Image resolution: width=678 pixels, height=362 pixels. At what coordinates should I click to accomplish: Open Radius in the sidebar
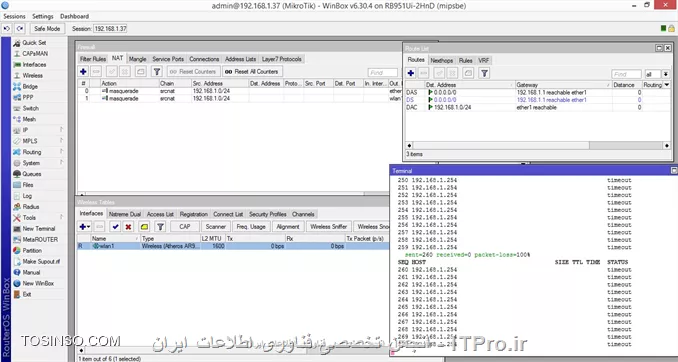tap(31, 207)
